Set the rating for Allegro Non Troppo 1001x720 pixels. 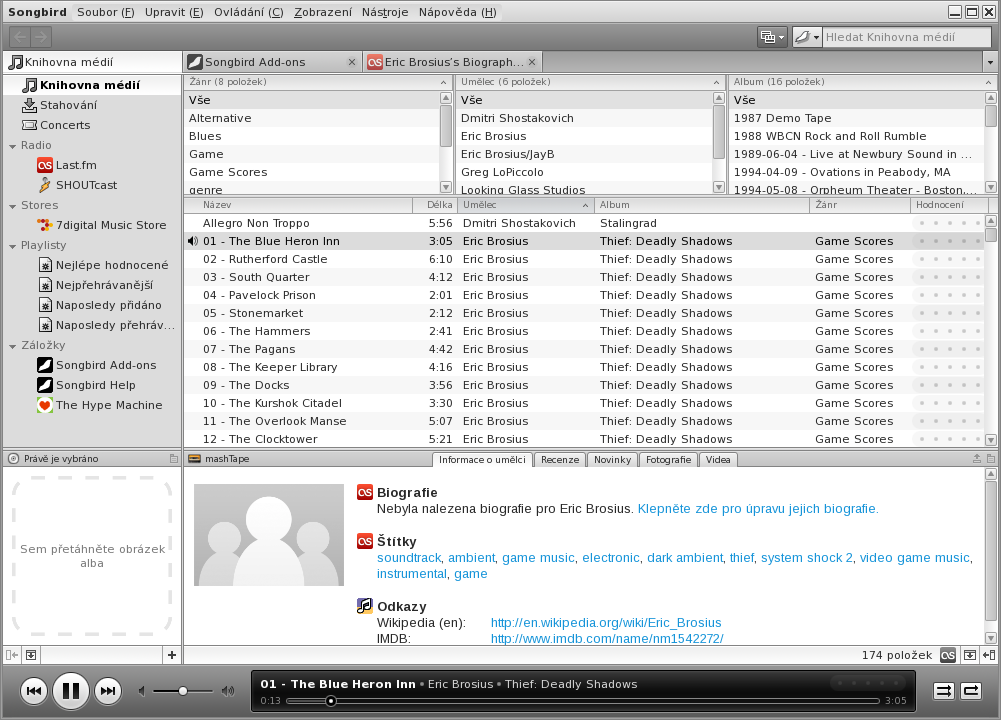point(949,223)
